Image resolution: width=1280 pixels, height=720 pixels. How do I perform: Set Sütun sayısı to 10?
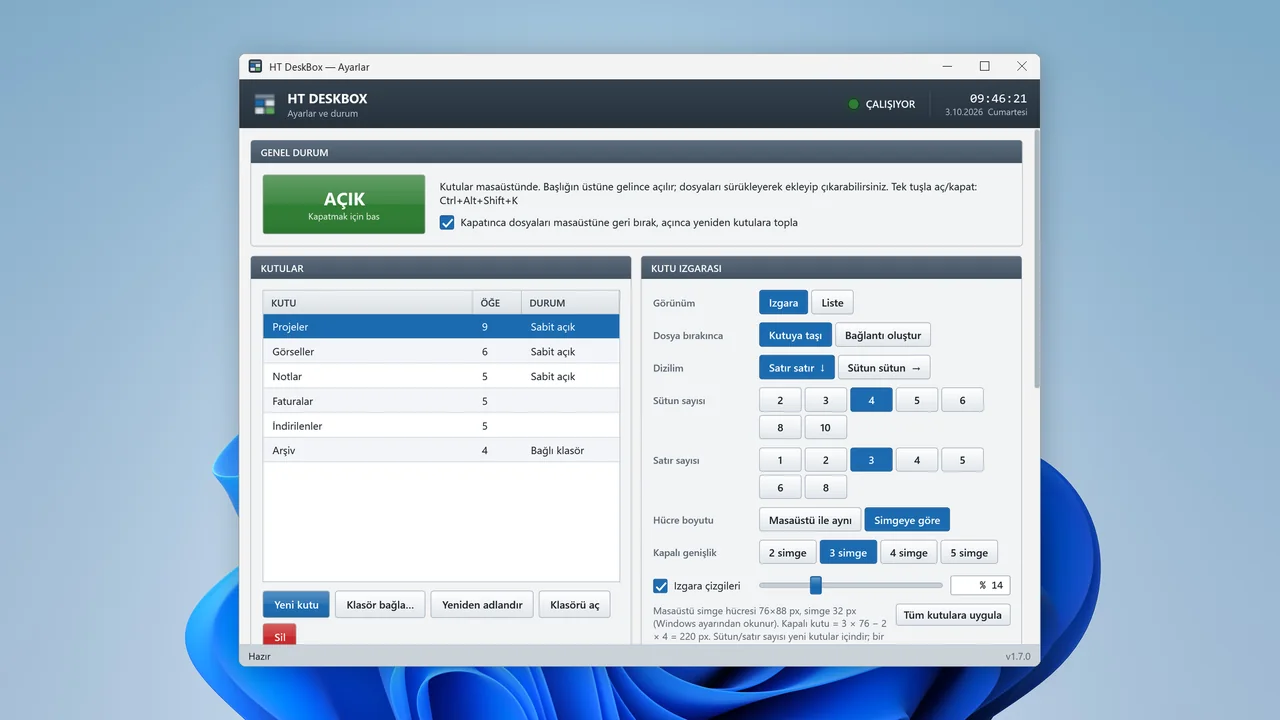(x=825, y=427)
